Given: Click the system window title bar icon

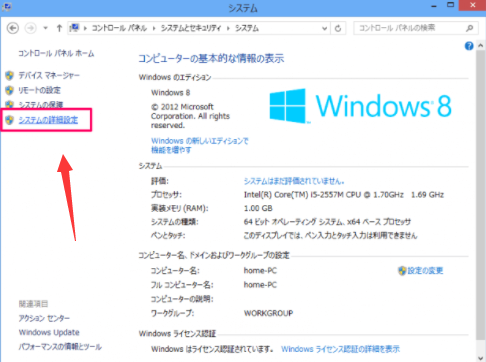Looking at the screenshot, I should [6, 7].
